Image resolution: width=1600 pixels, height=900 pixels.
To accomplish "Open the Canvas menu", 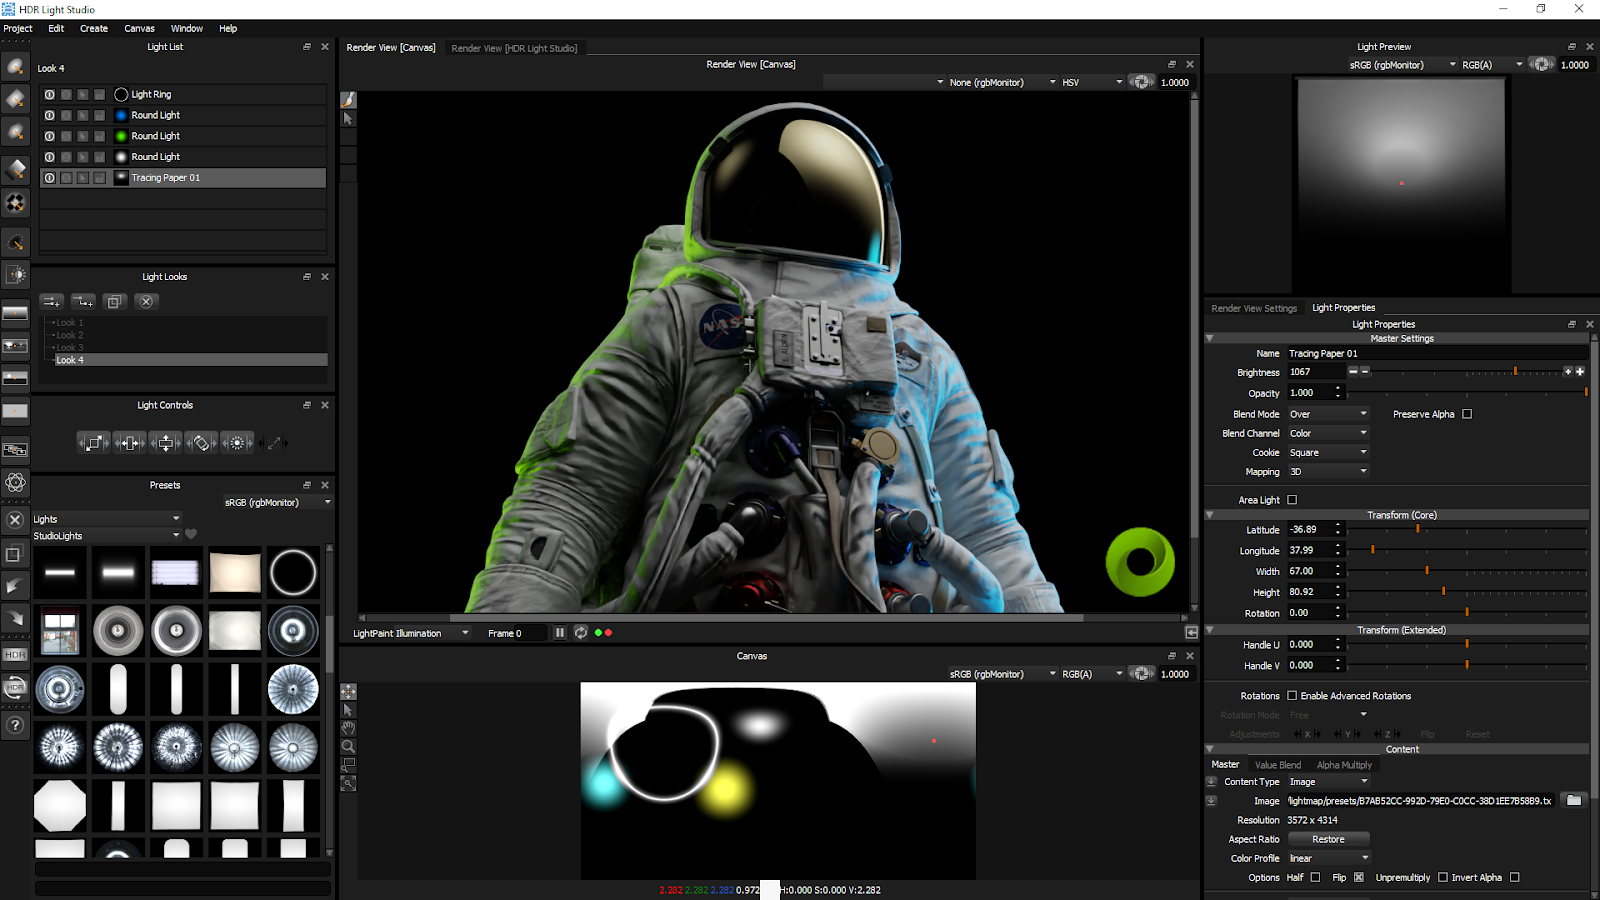I will 139,28.
